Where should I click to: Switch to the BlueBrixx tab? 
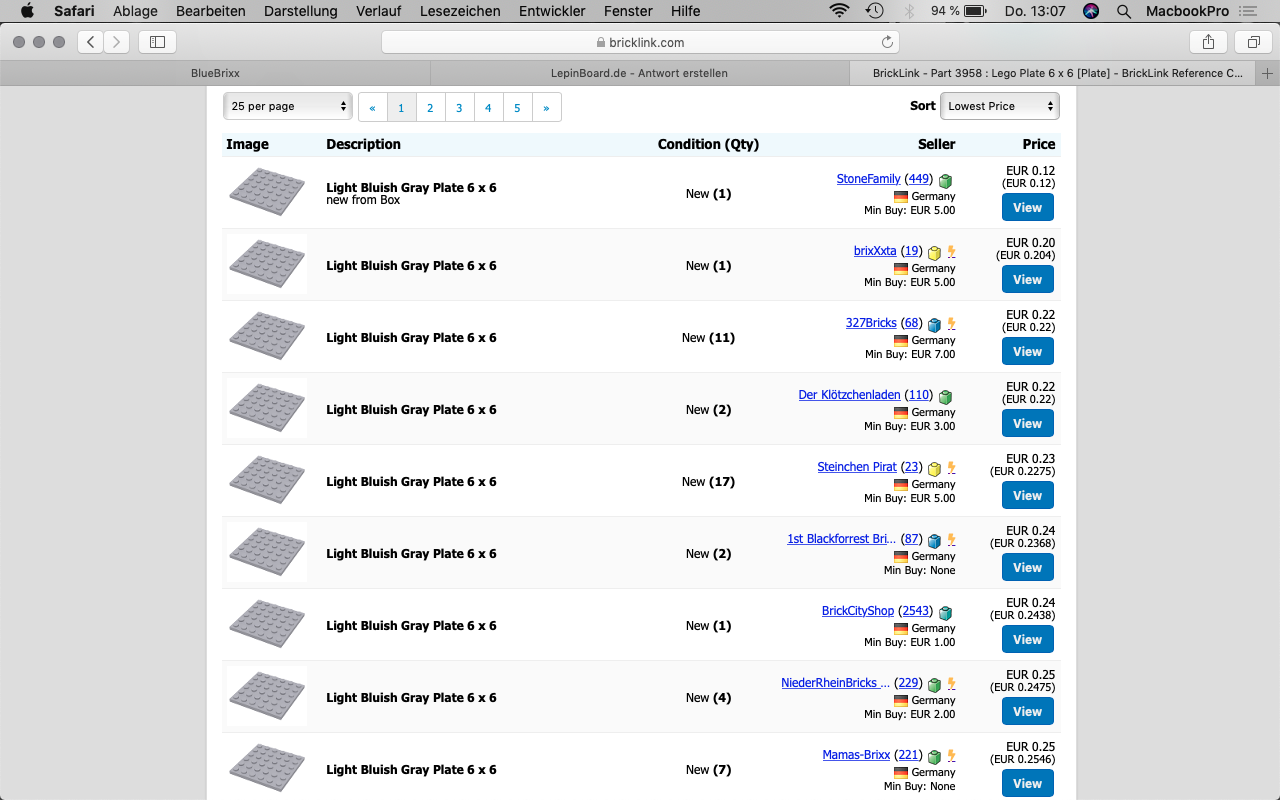tap(215, 73)
